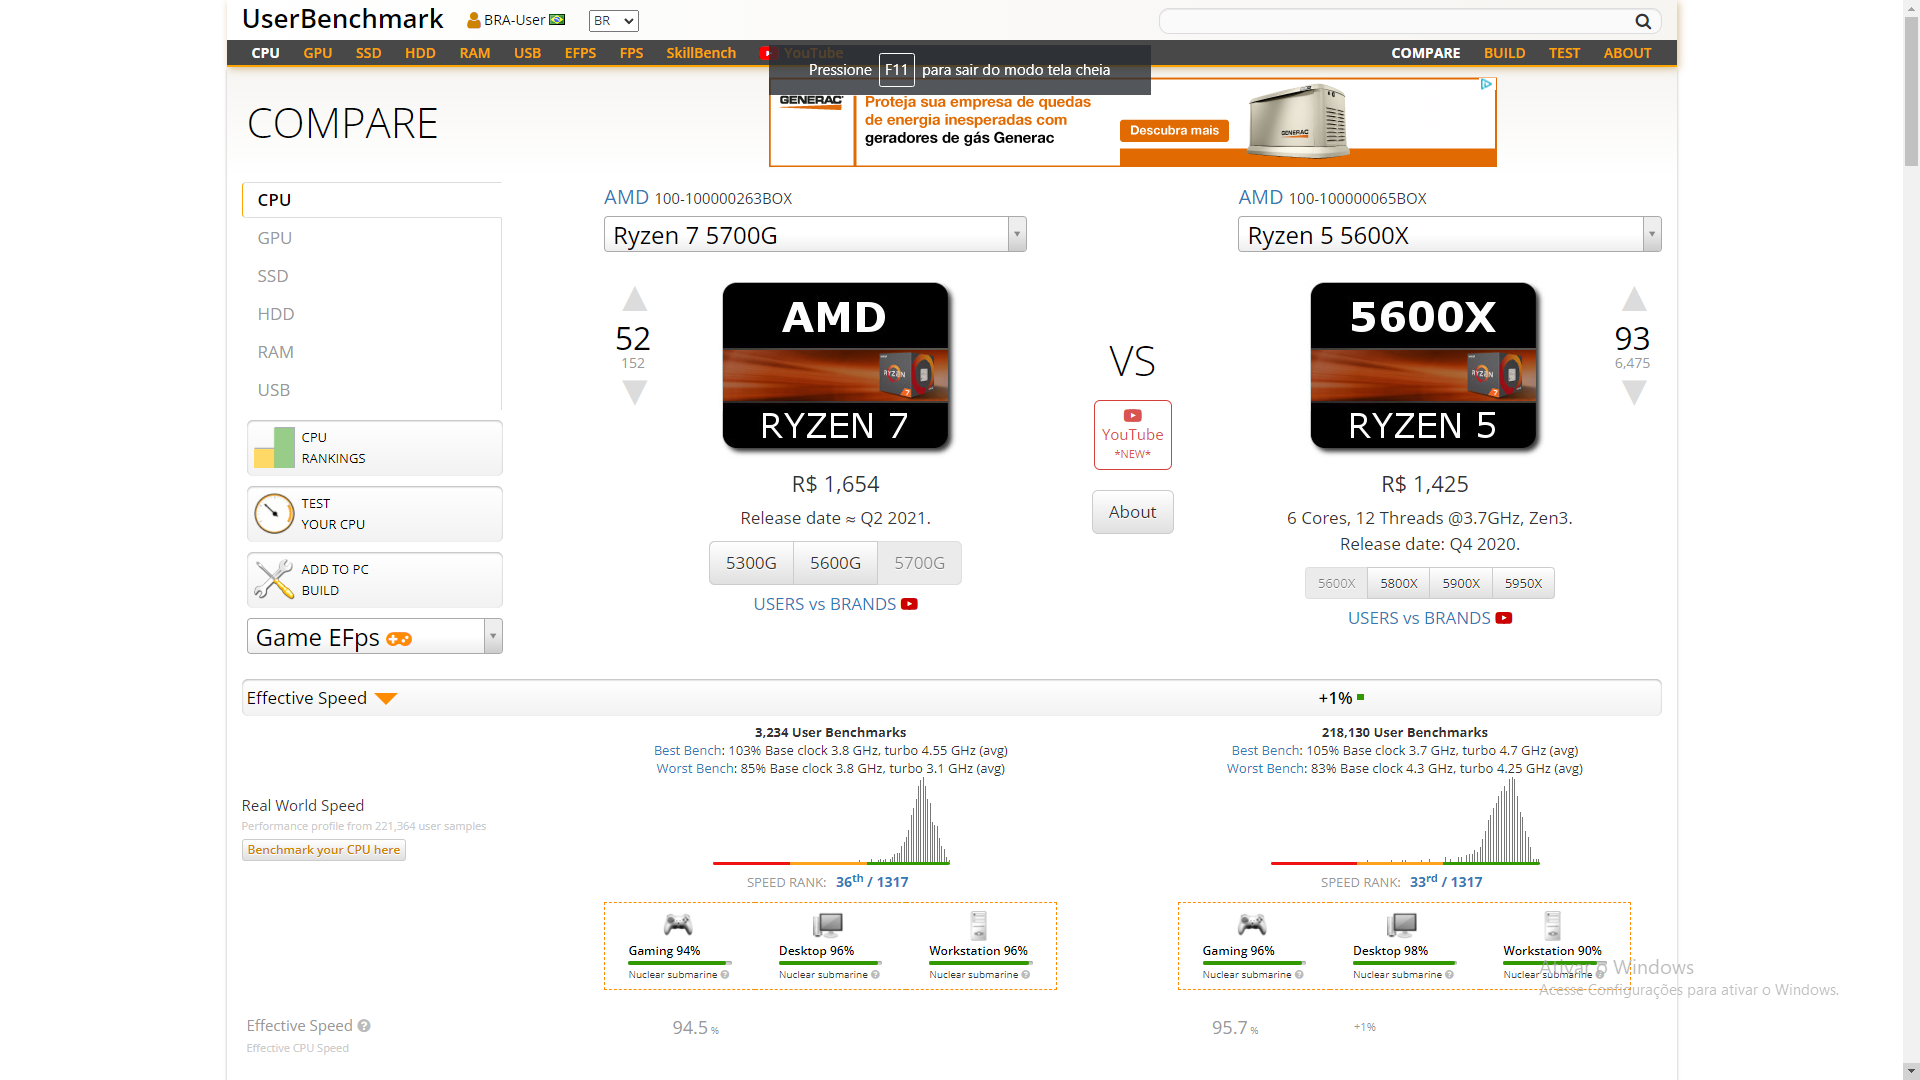
Task: Click the AMD Ryzen 7 product image
Action: tap(836, 366)
